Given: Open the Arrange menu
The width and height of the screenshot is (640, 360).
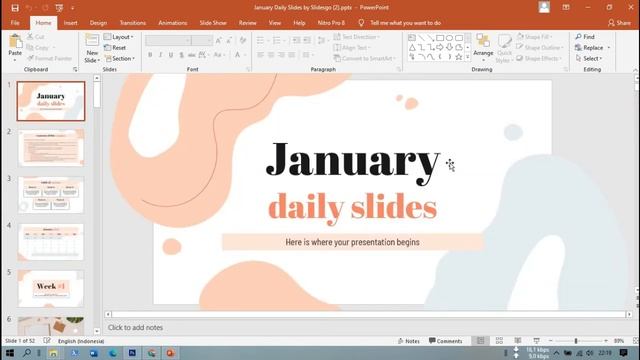Looking at the screenshot, I should [483, 48].
